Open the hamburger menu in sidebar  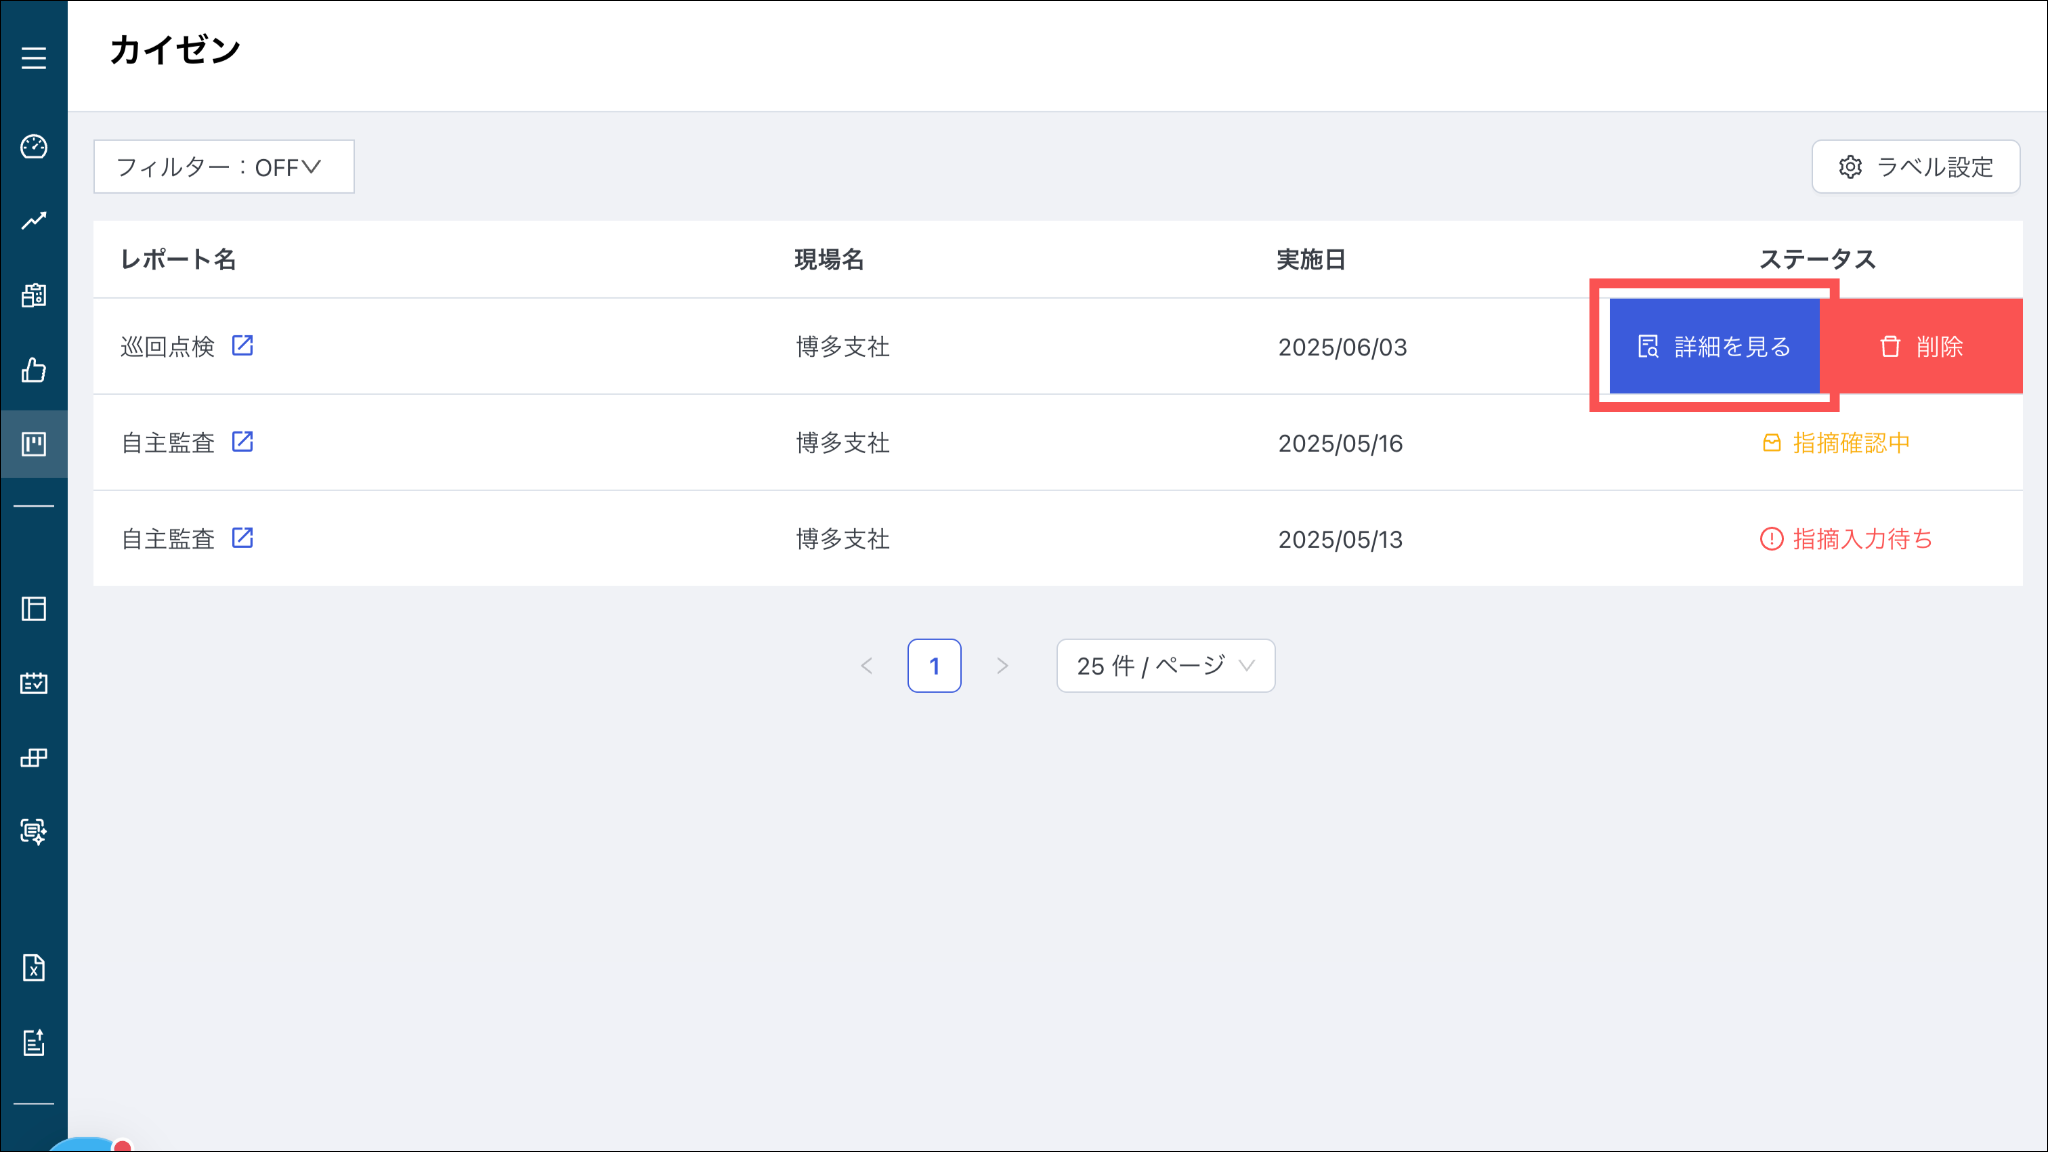coord(34,58)
